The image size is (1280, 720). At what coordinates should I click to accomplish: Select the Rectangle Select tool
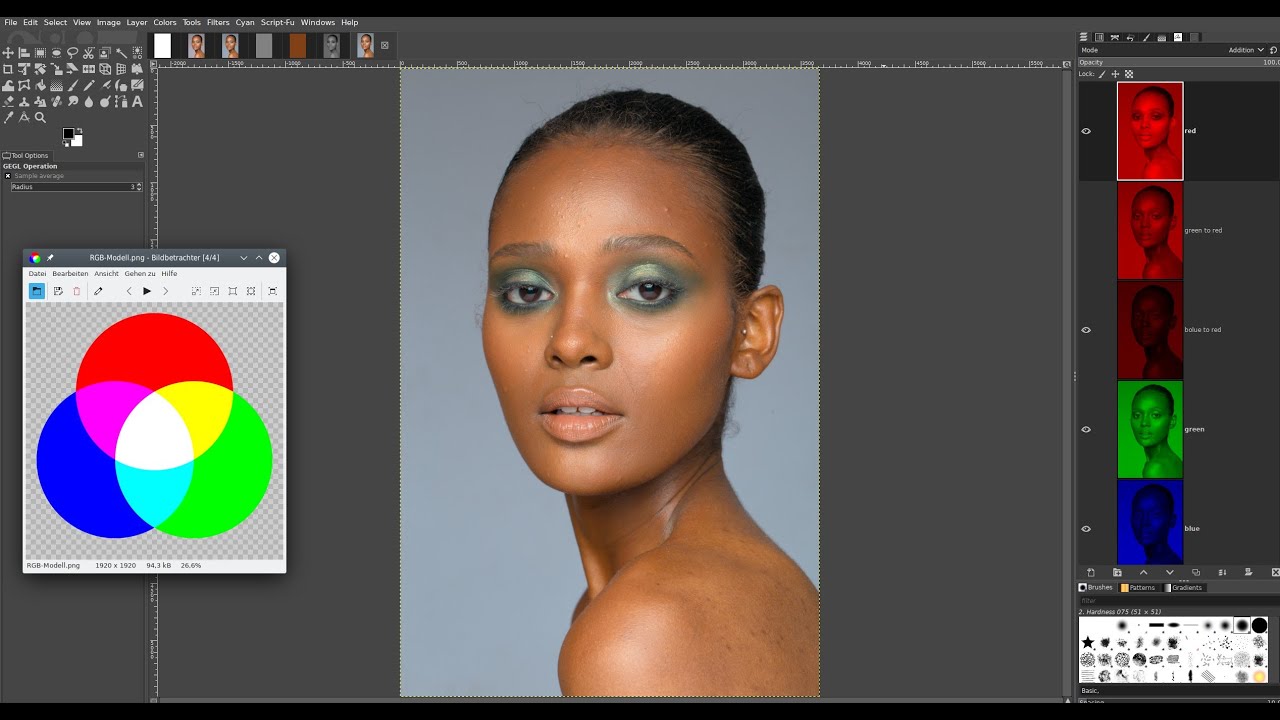point(40,53)
